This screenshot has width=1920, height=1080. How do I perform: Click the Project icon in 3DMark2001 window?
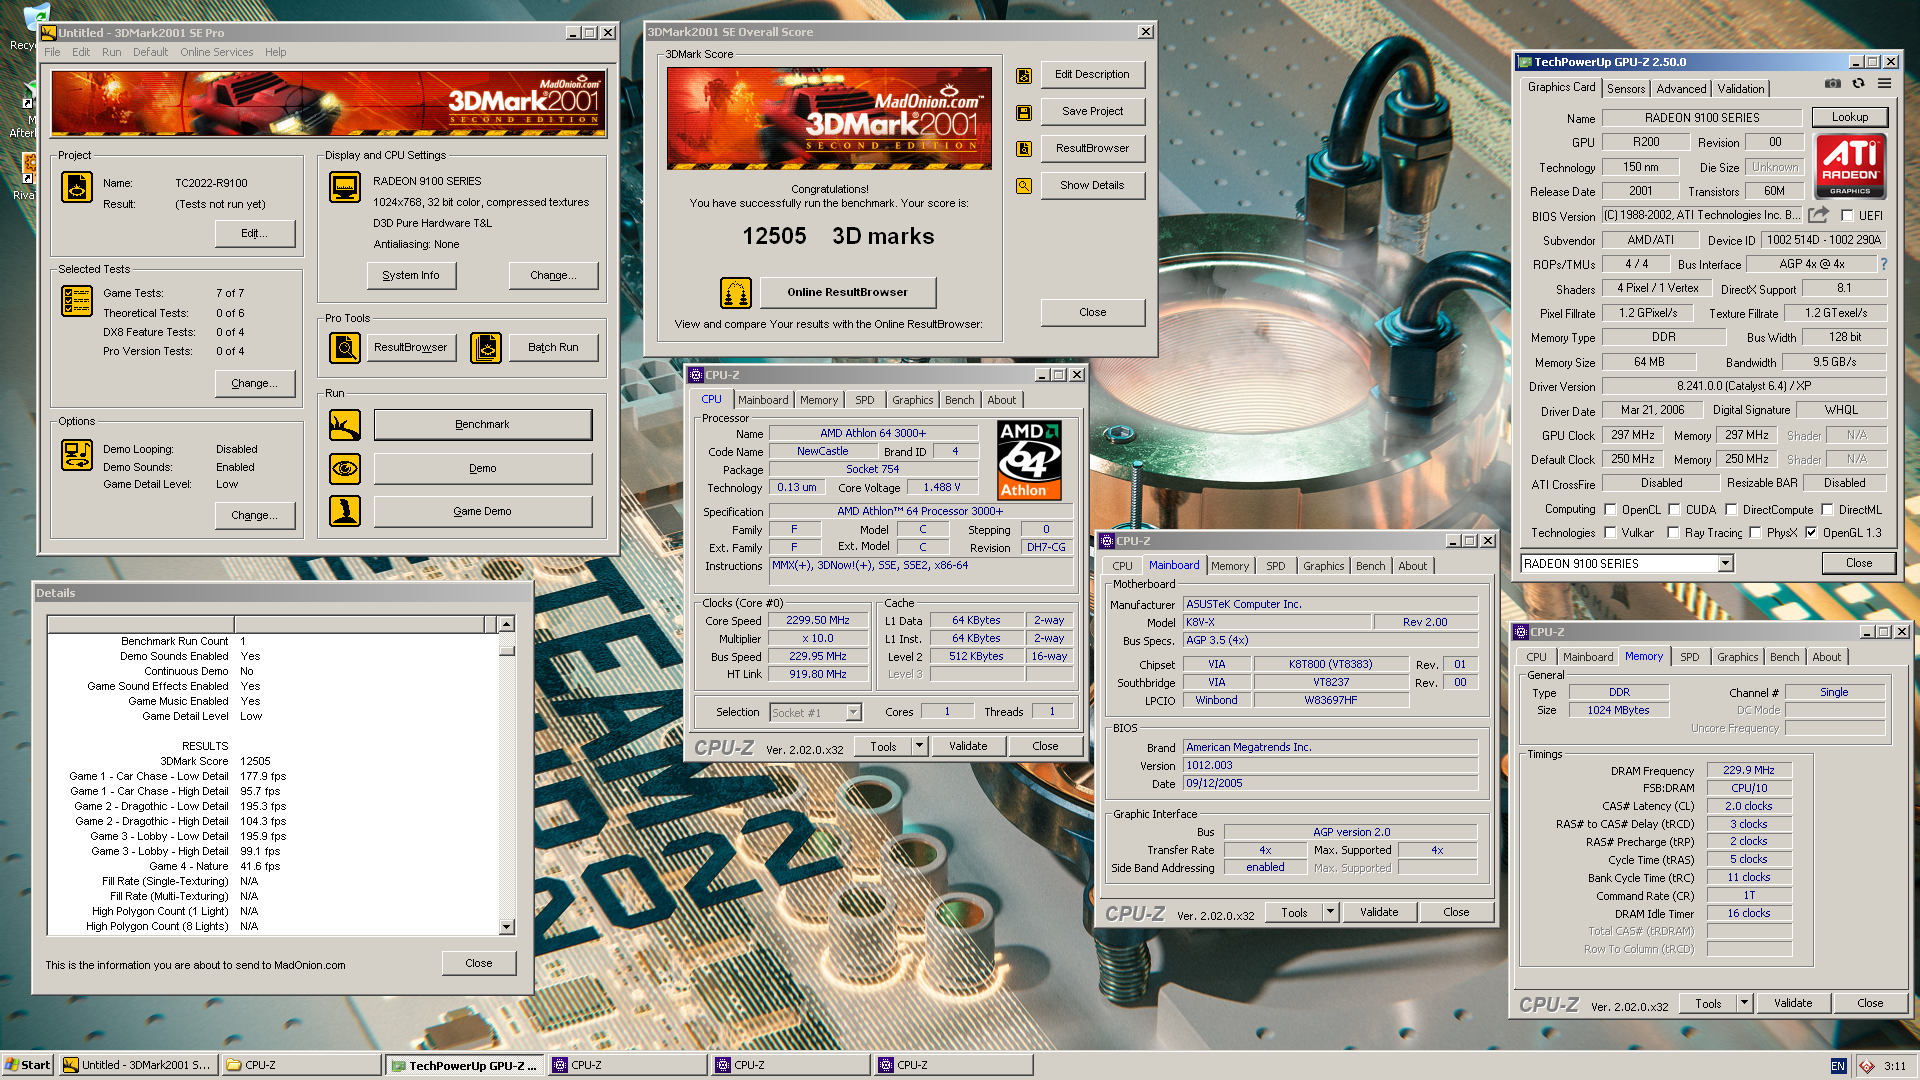click(x=77, y=187)
